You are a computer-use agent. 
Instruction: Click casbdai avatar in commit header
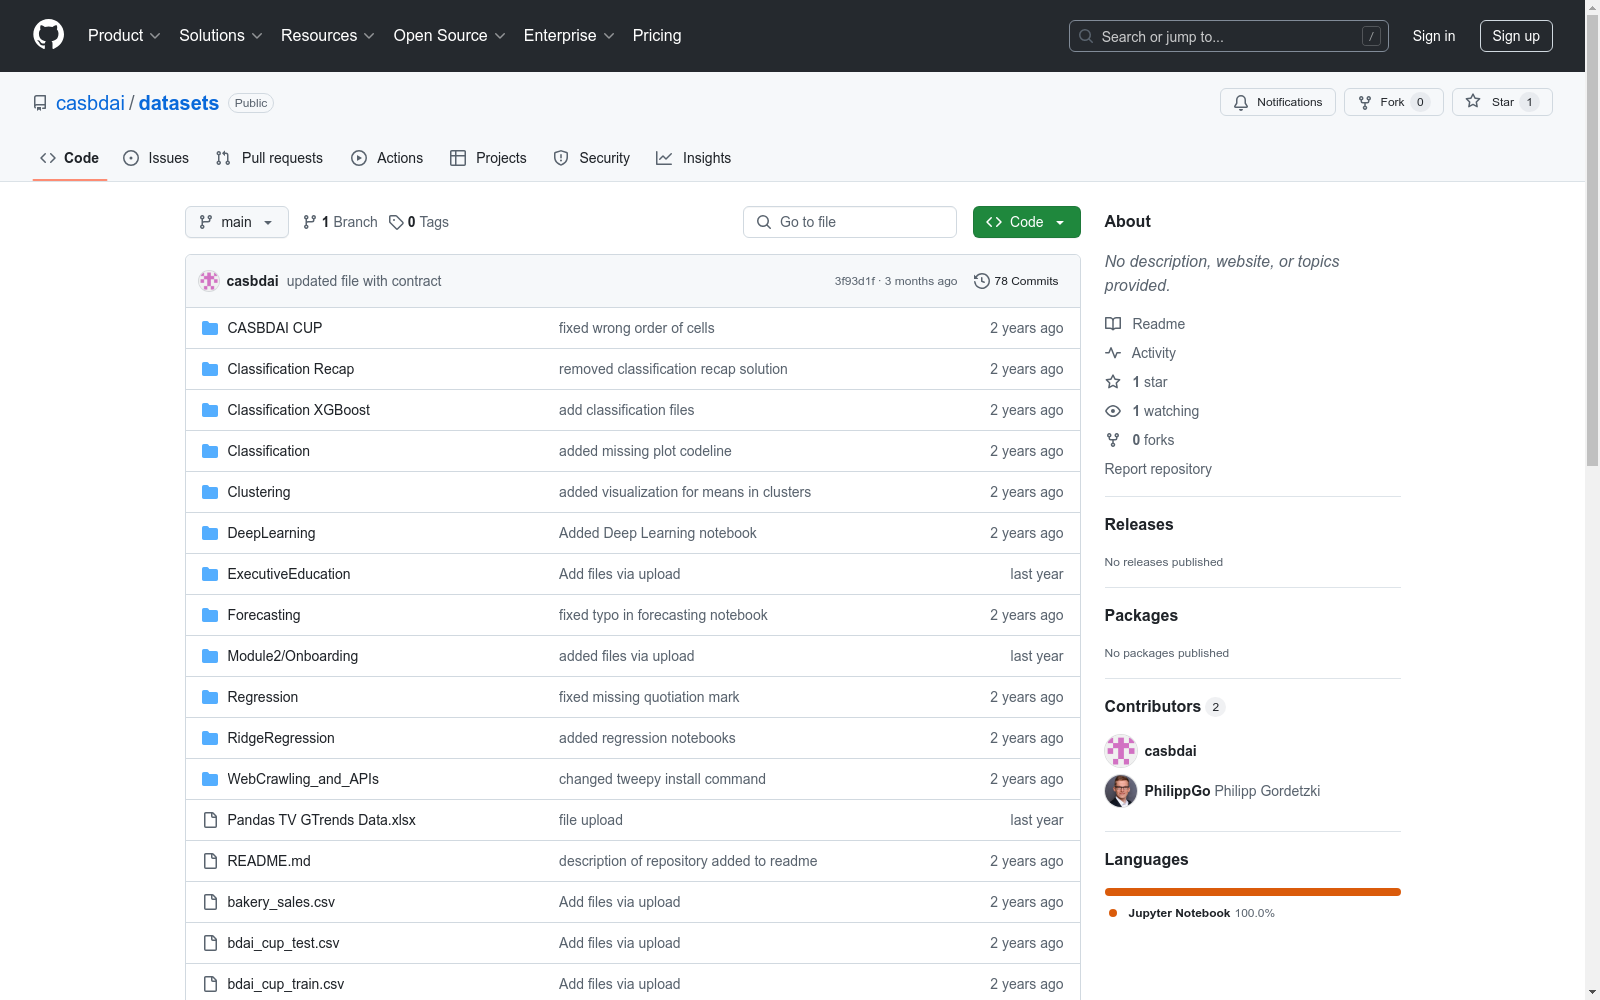tap(209, 281)
